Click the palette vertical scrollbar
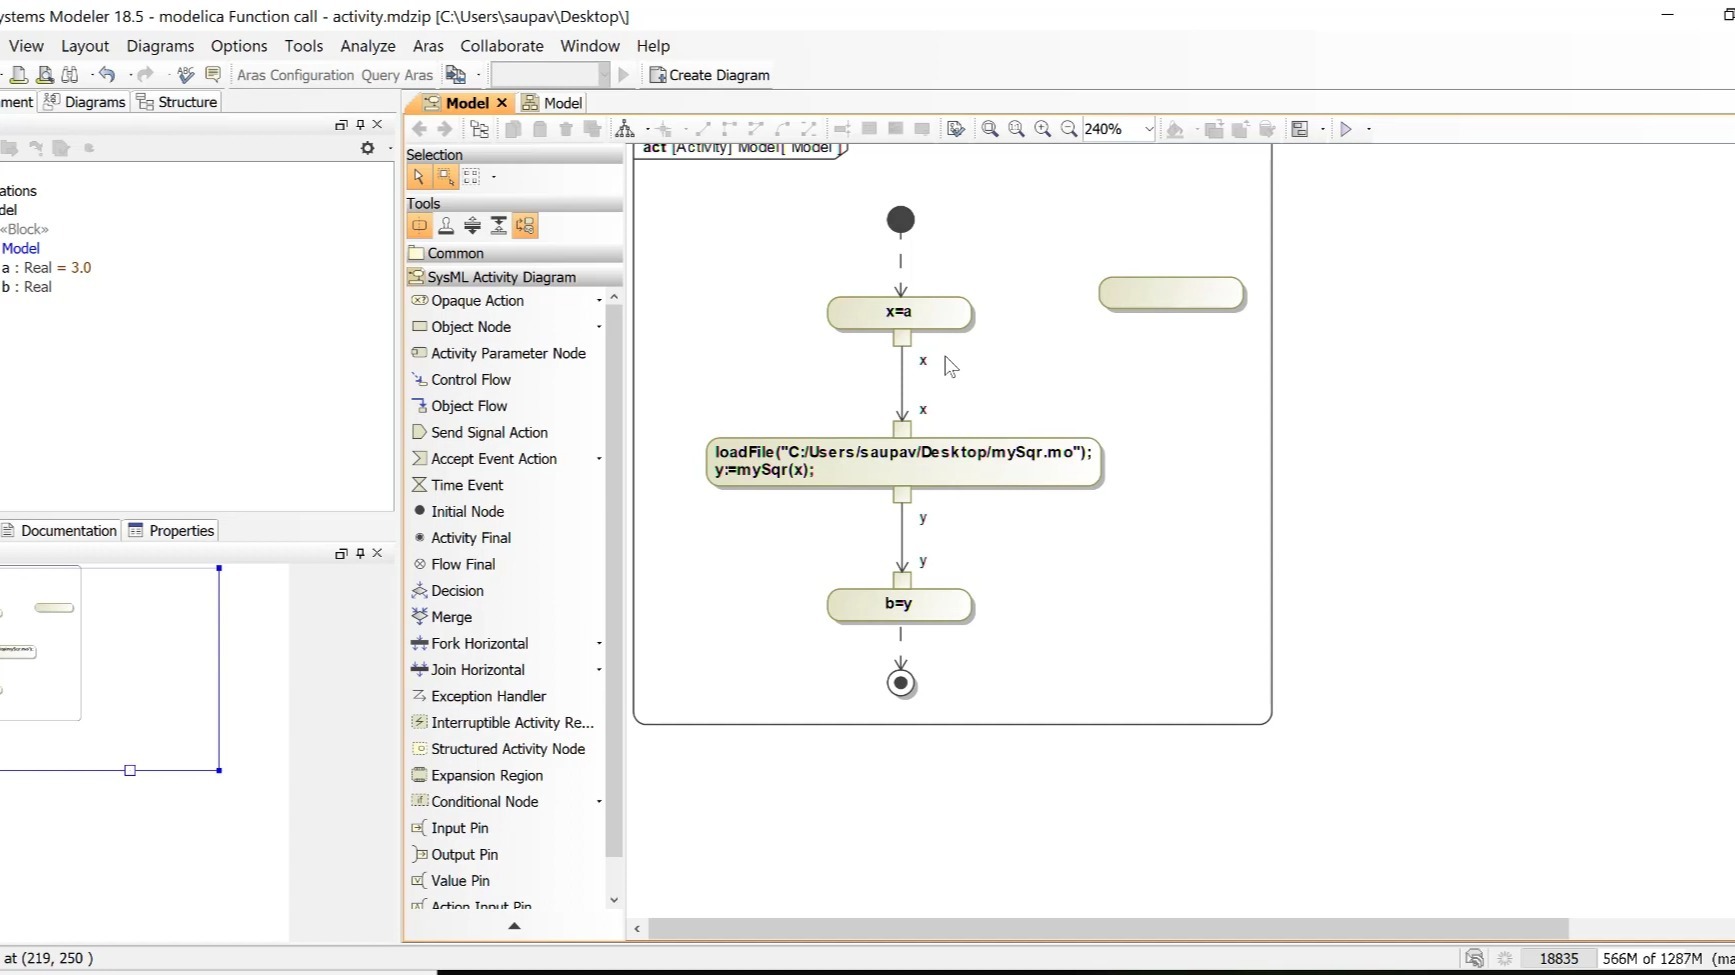 click(614, 580)
